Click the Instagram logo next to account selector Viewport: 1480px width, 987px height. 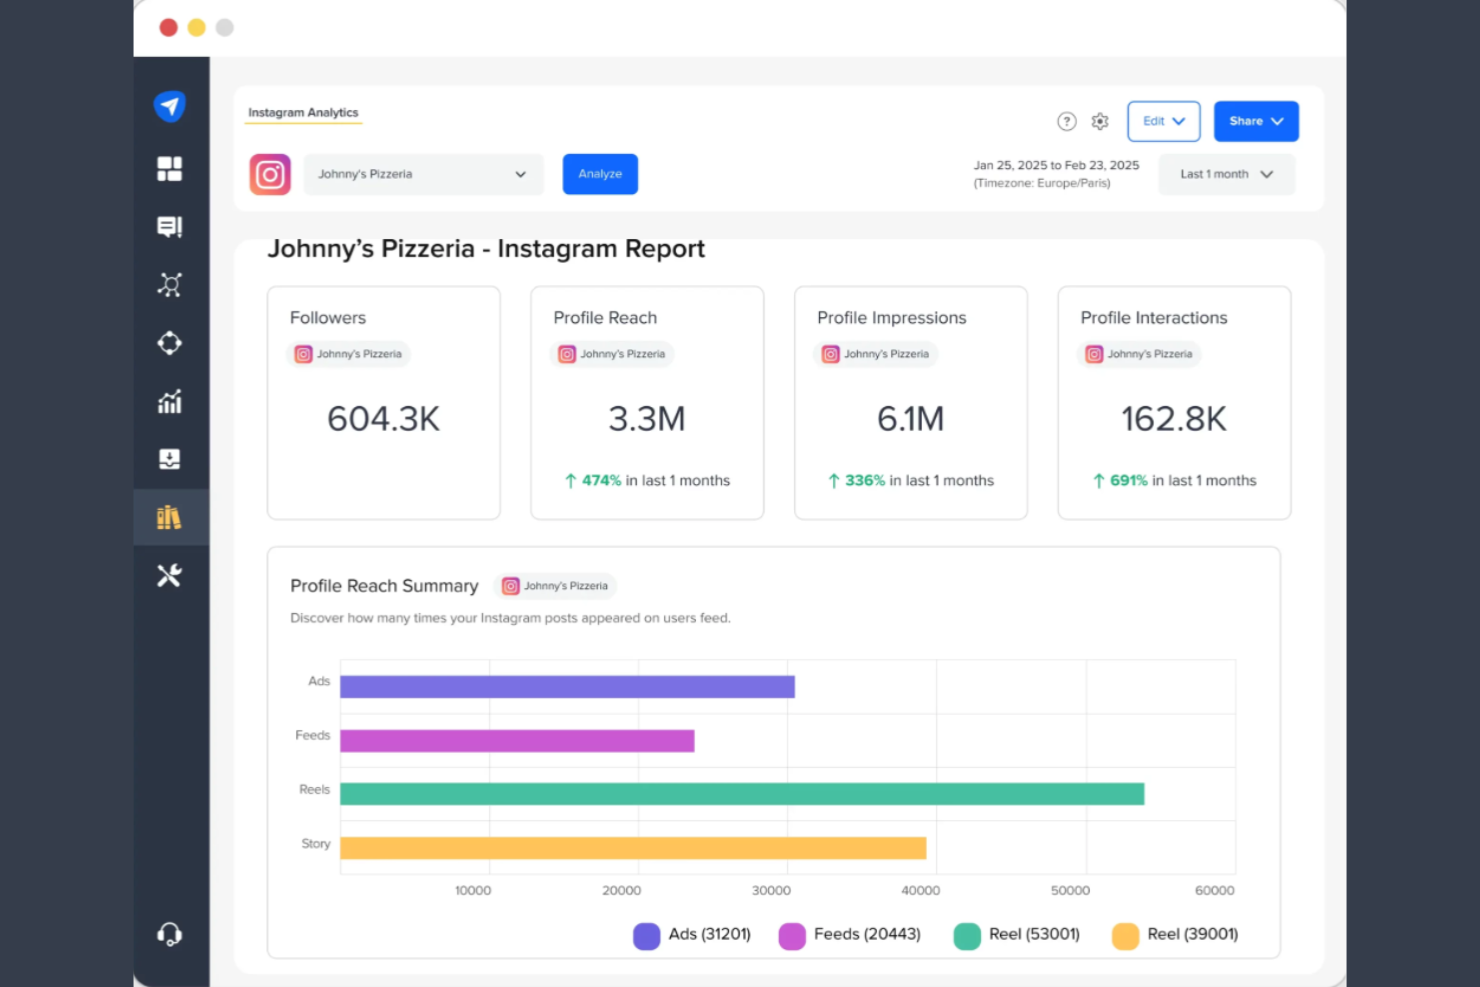[x=269, y=173]
